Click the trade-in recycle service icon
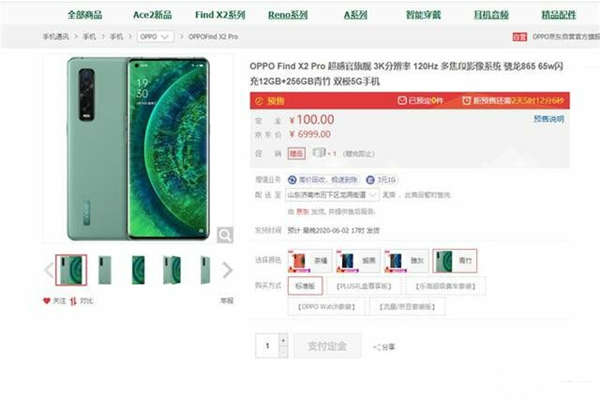Image resolution: width=600 pixels, height=406 pixels. (x=292, y=180)
